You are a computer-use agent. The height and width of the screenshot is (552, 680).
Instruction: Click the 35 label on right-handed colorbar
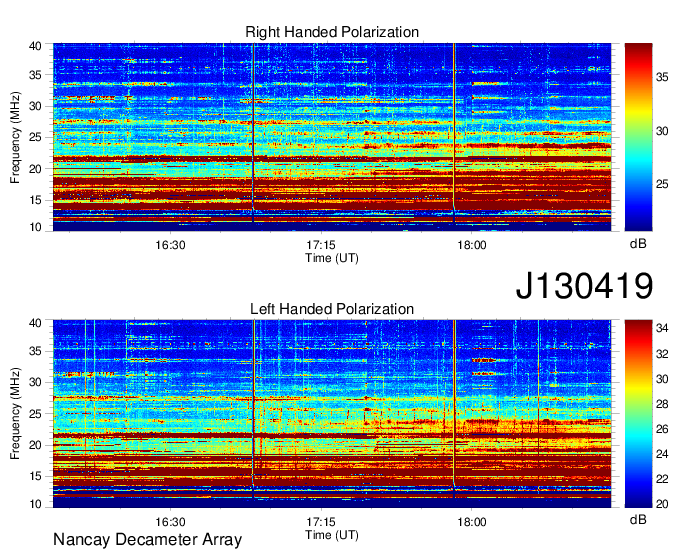(662, 78)
